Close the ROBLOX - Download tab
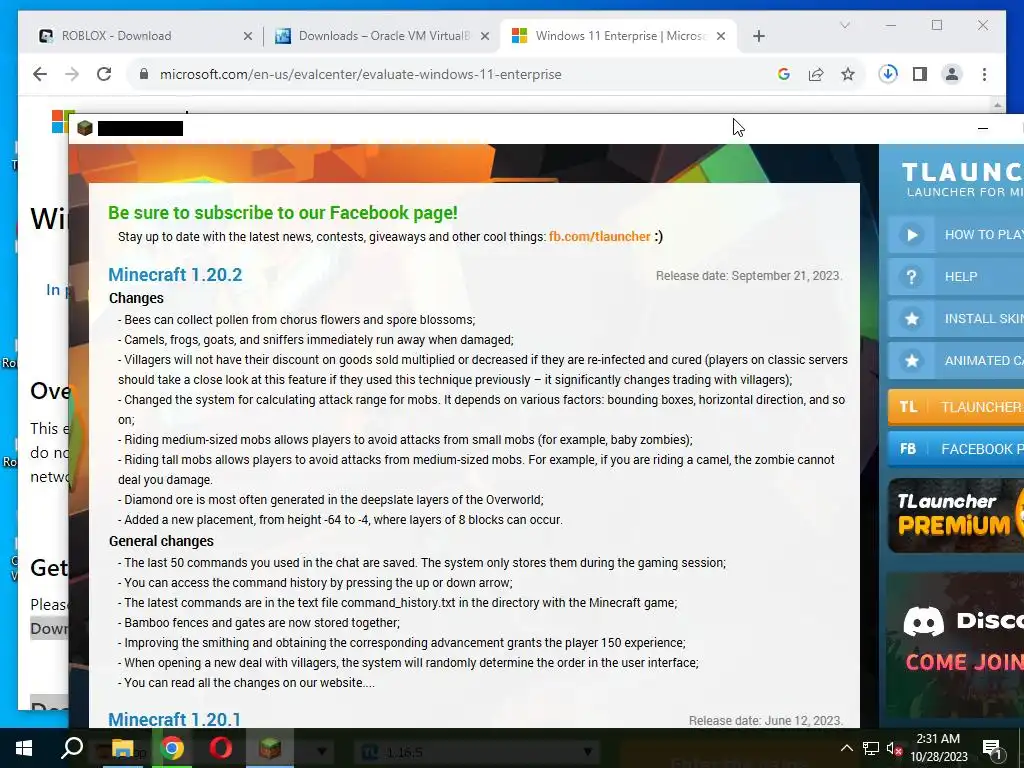The height and width of the screenshot is (768, 1024). click(248, 36)
